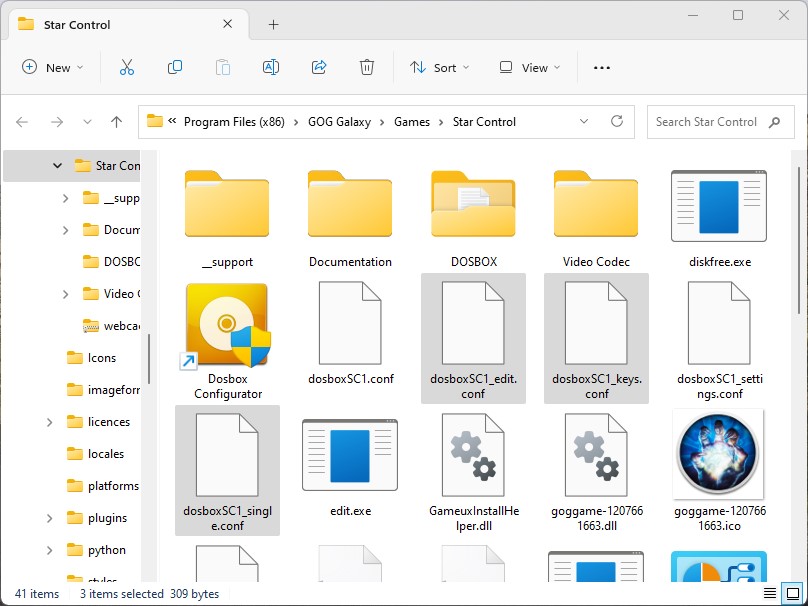Open DOSBOX folder in navigation tree

pos(111,262)
